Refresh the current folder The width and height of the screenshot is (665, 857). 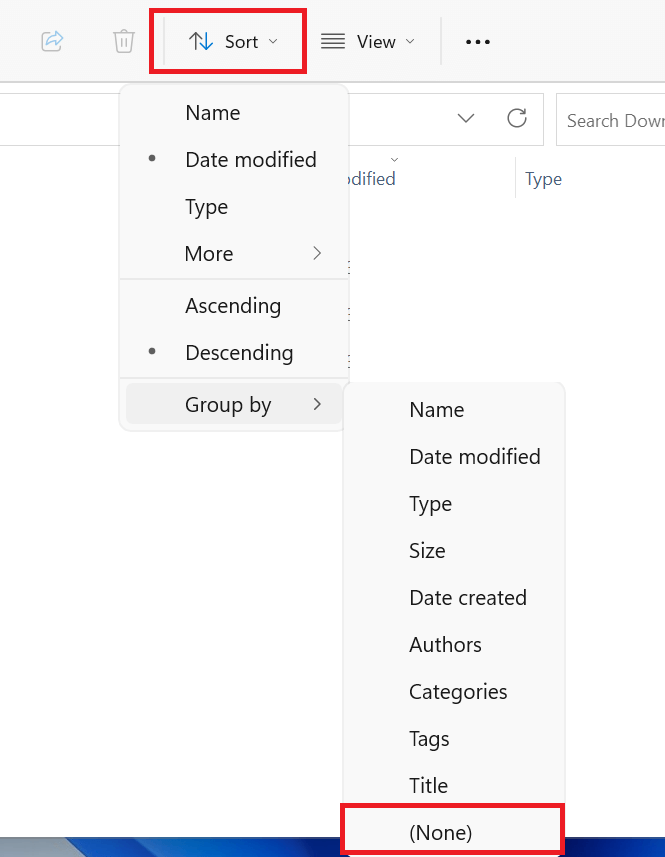(517, 118)
